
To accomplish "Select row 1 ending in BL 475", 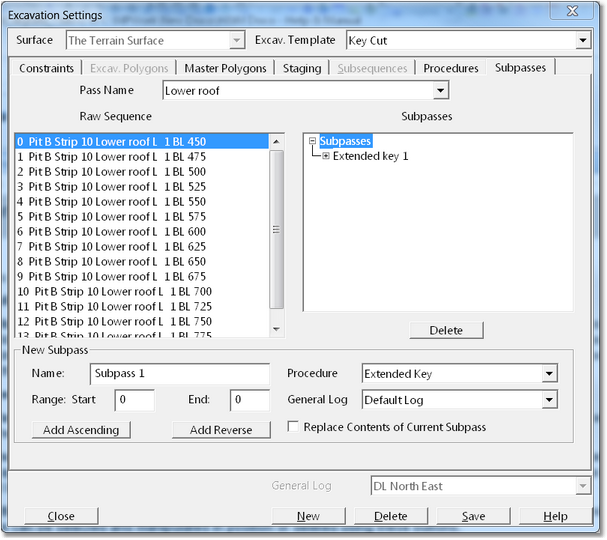I will [142, 157].
